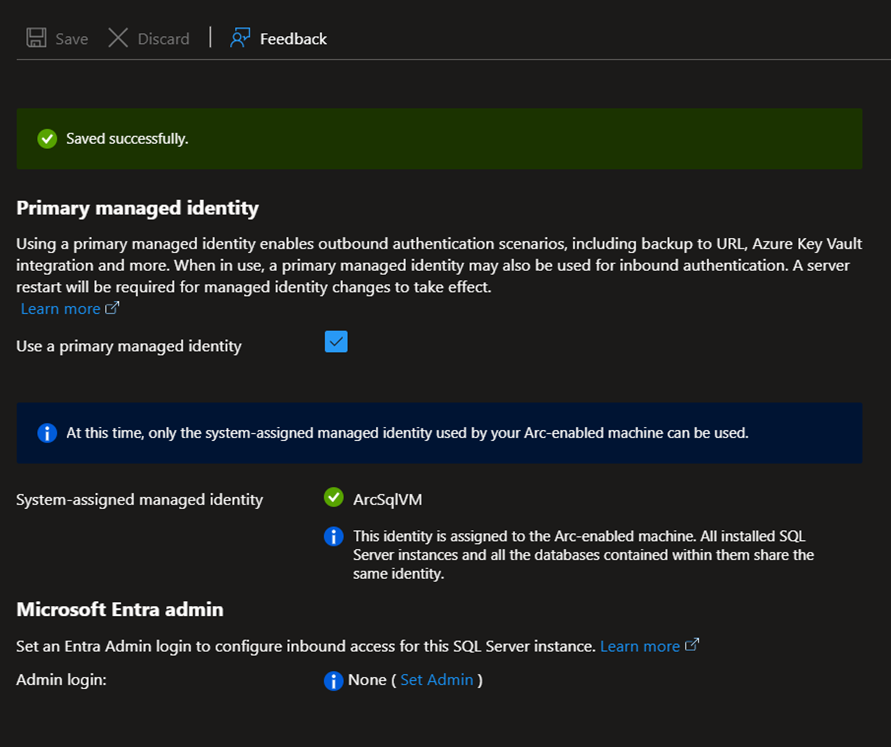Viewport: 891px width, 747px height.
Task: Click the Save floppy disk icon
Action: pyautogui.click(x=36, y=38)
